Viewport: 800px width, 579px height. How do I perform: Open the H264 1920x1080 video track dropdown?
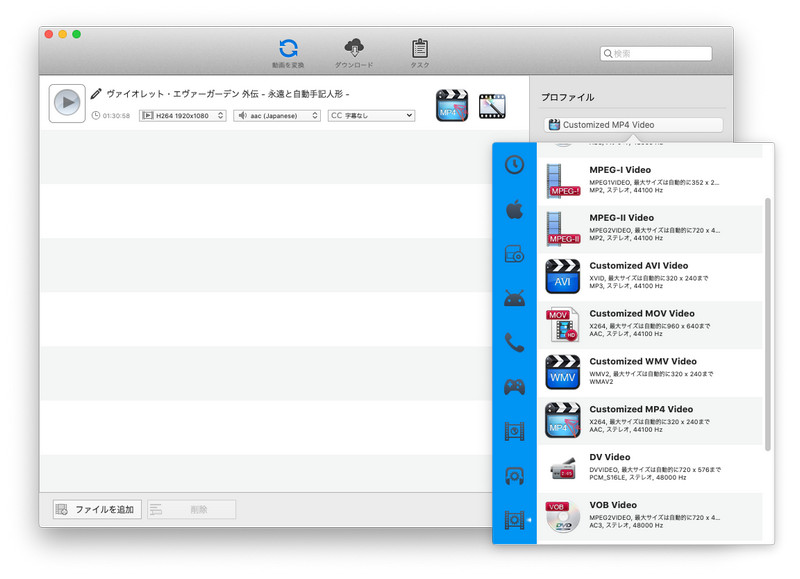183,116
